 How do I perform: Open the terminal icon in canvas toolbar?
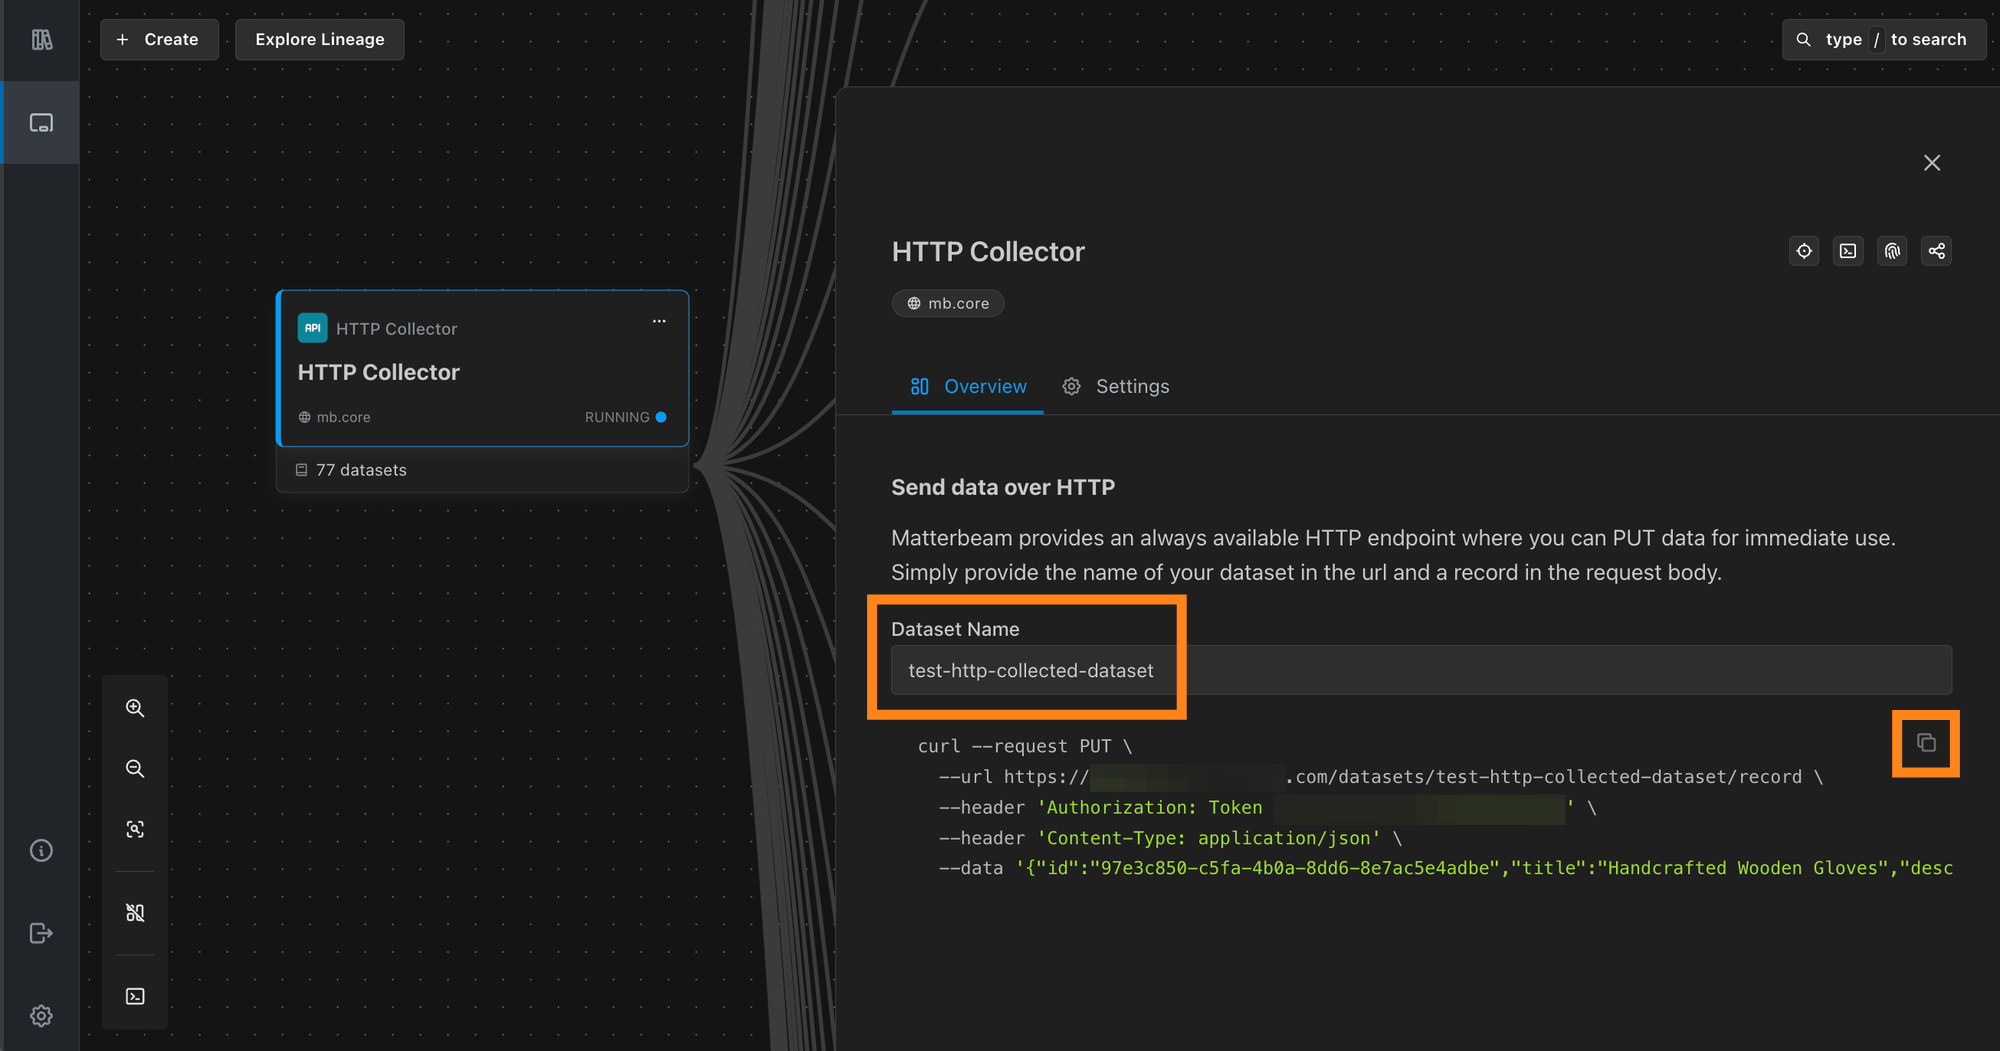click(x=135, y=996)
